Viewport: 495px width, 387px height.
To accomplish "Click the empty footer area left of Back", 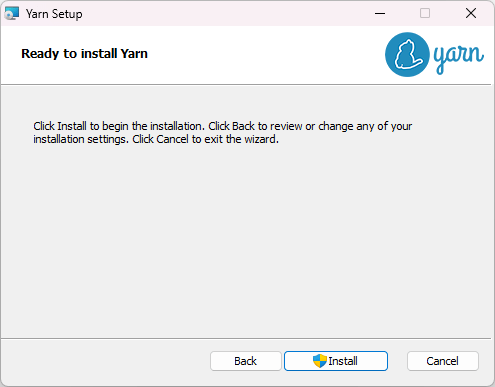I will 105,361.
